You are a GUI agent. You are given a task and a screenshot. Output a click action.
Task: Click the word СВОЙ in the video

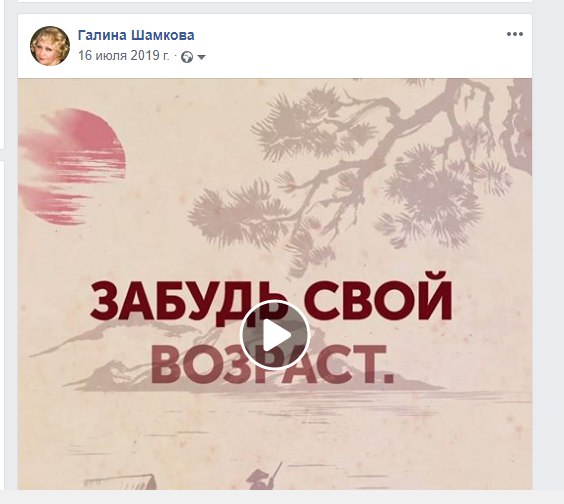click(x=378, y=300)
